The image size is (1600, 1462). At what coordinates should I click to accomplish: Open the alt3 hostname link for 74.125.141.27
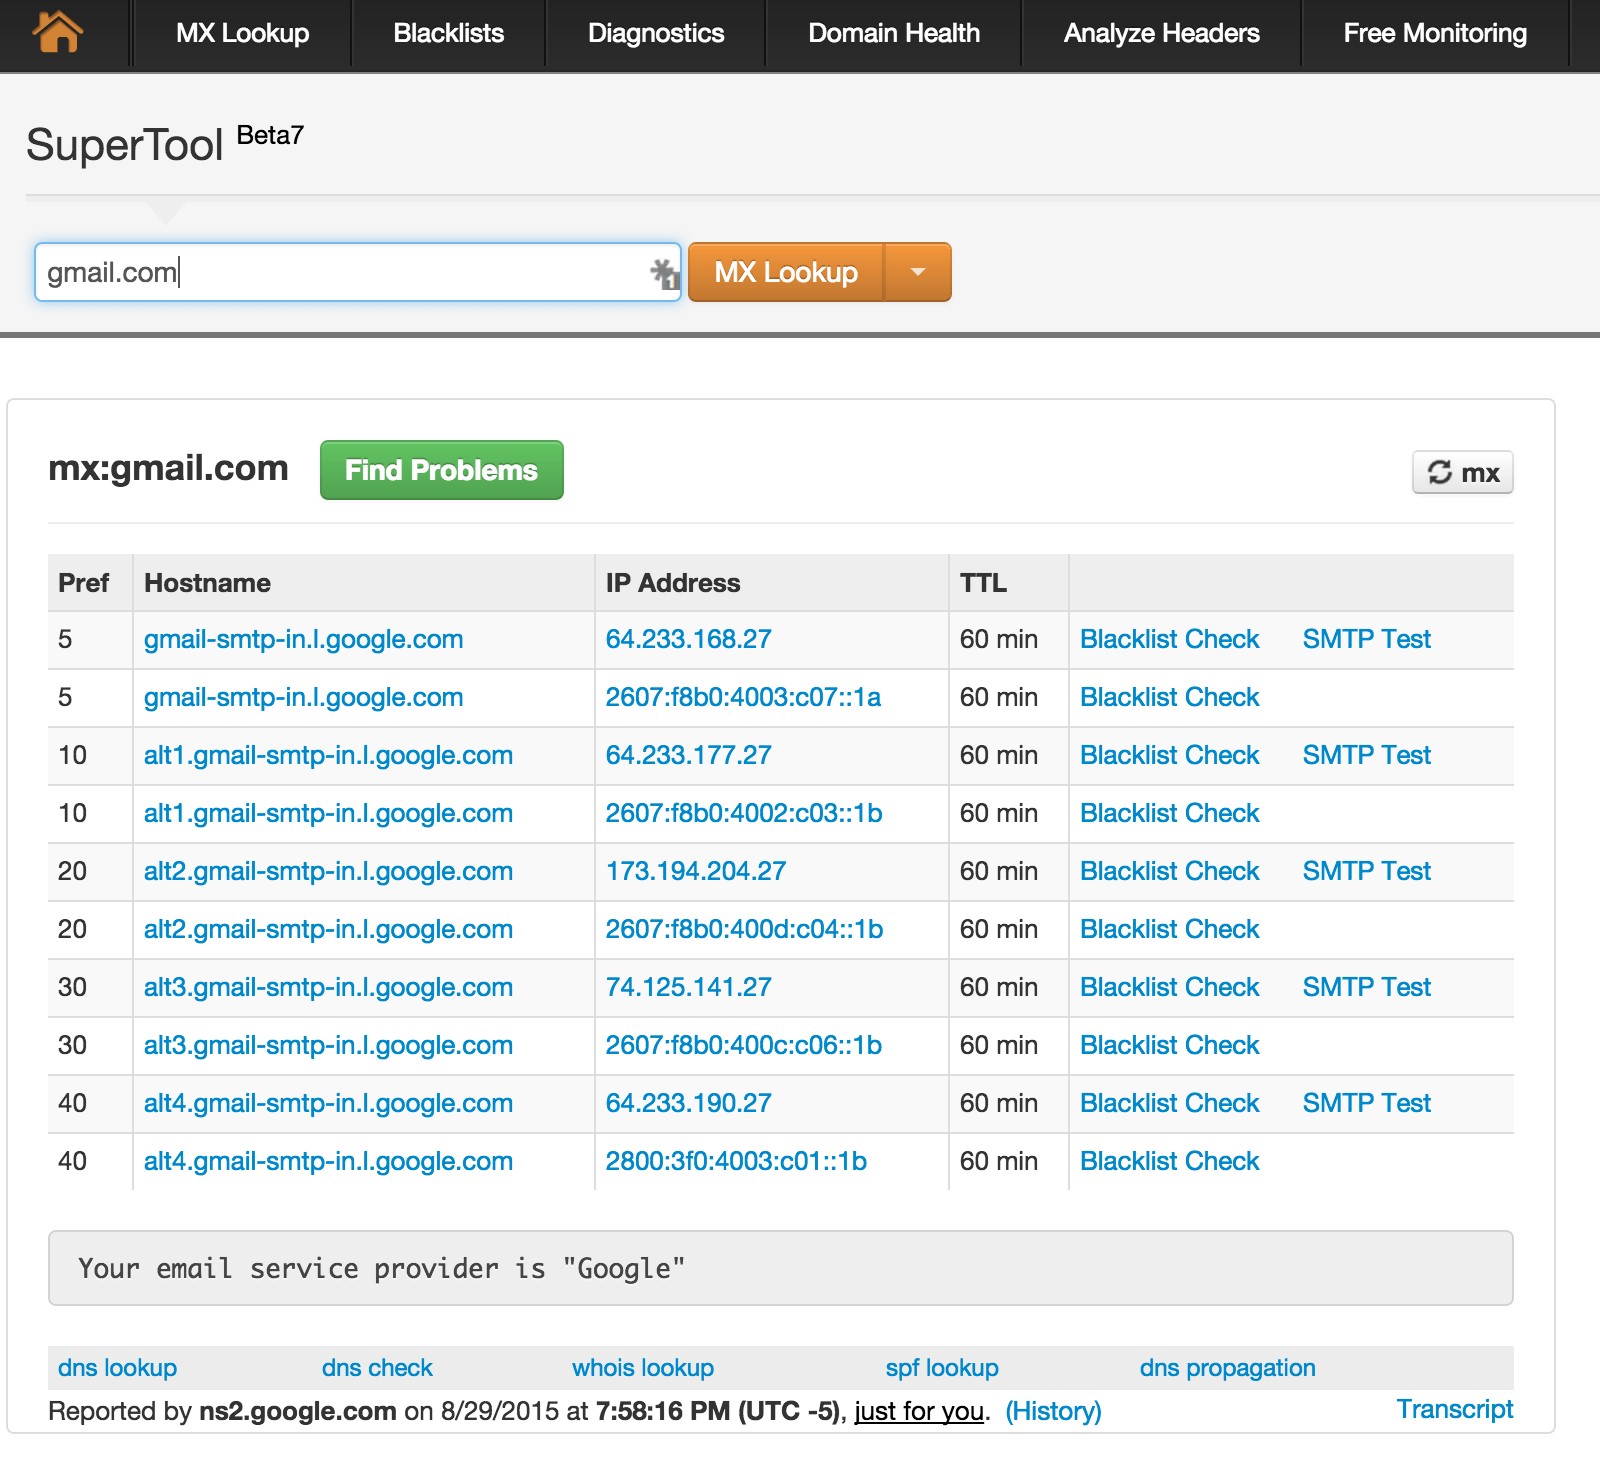click(328, 987)
